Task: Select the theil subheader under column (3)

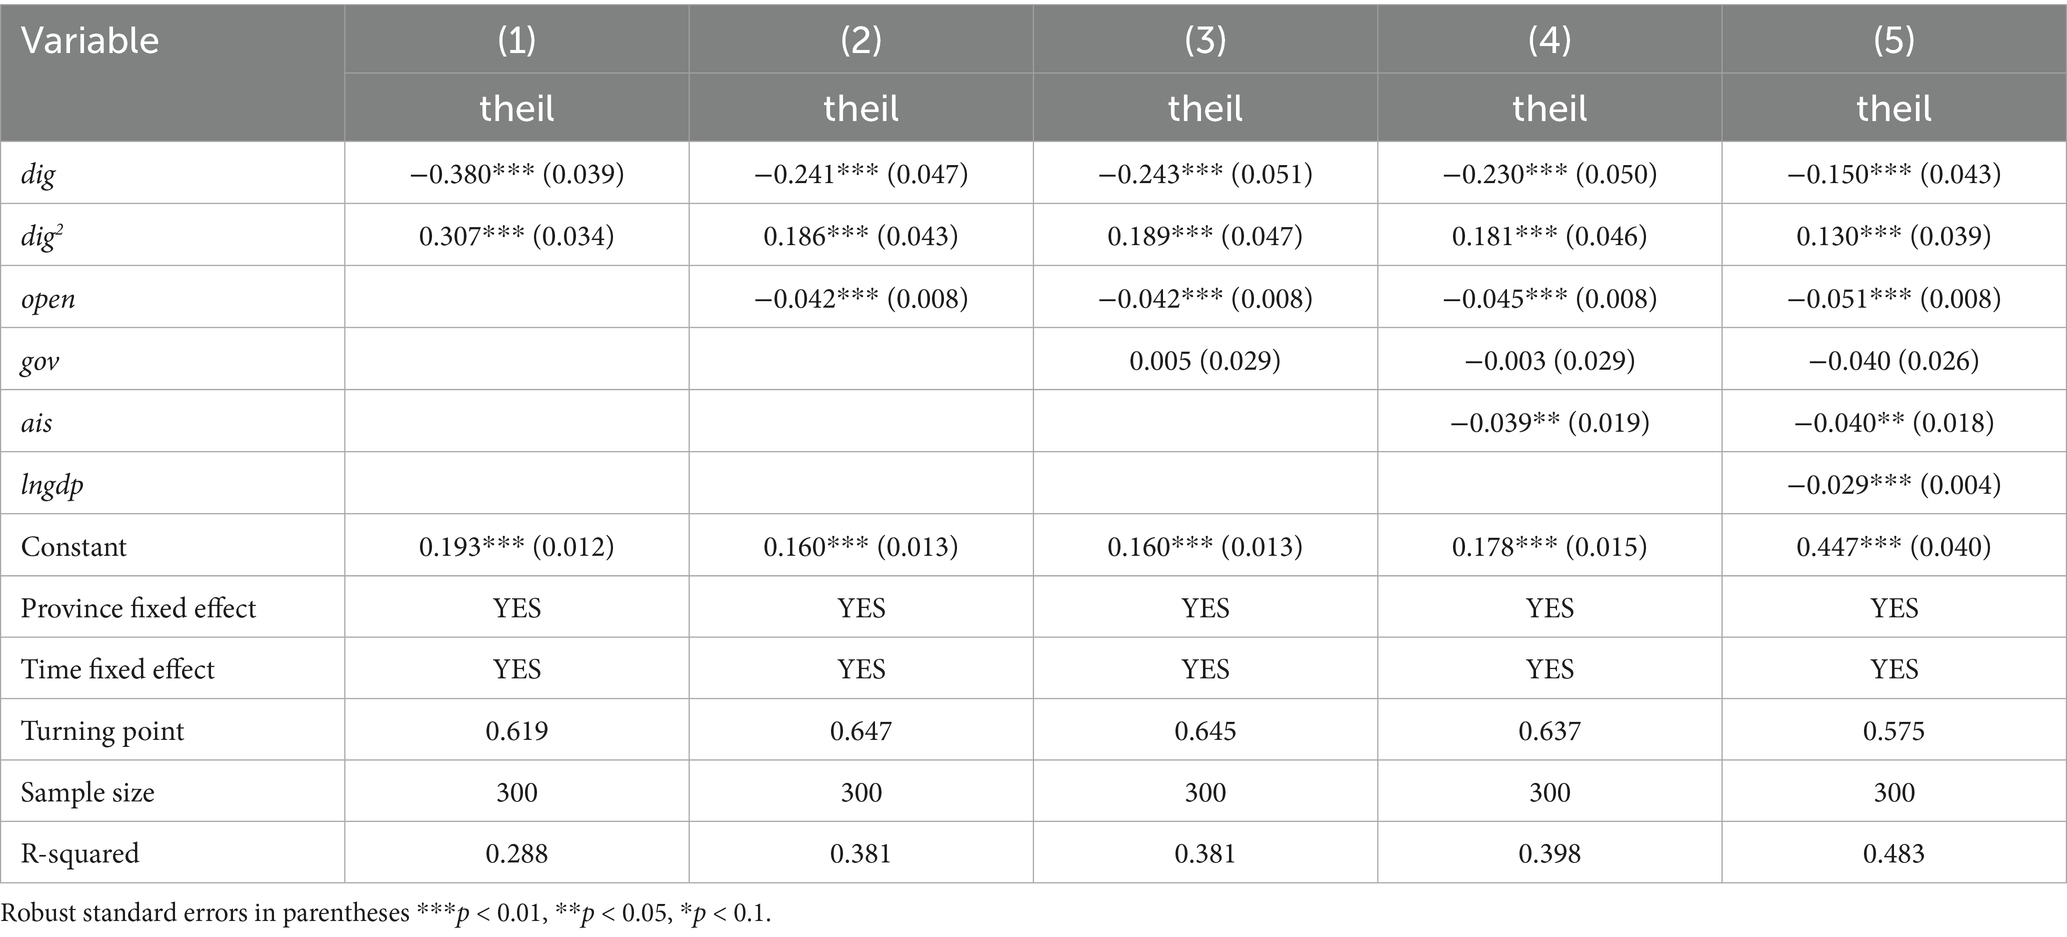Action: click(1205, 107)
